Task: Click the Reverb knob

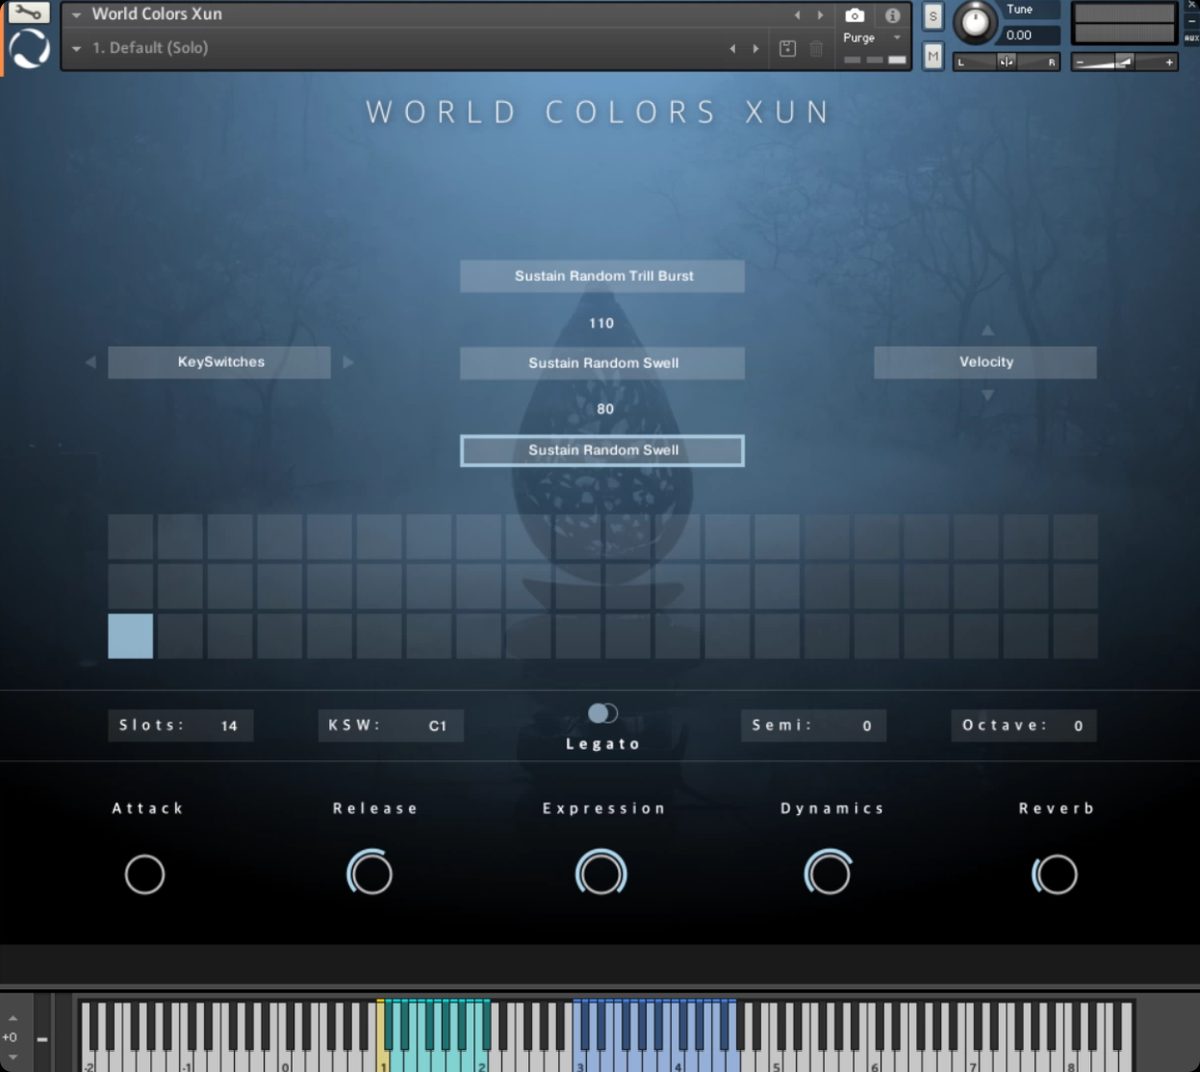Action: (1055, 874)
